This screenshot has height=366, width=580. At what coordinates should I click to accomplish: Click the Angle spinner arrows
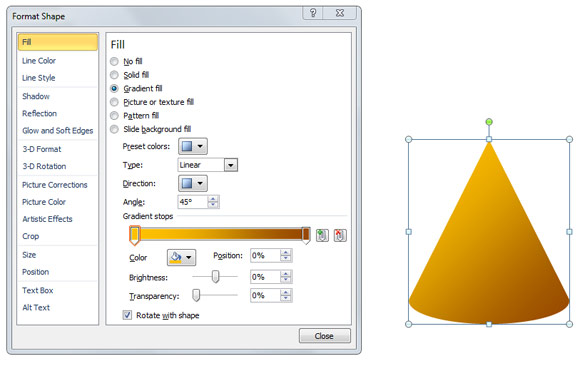pyautogui.click(x=213, y=202)
